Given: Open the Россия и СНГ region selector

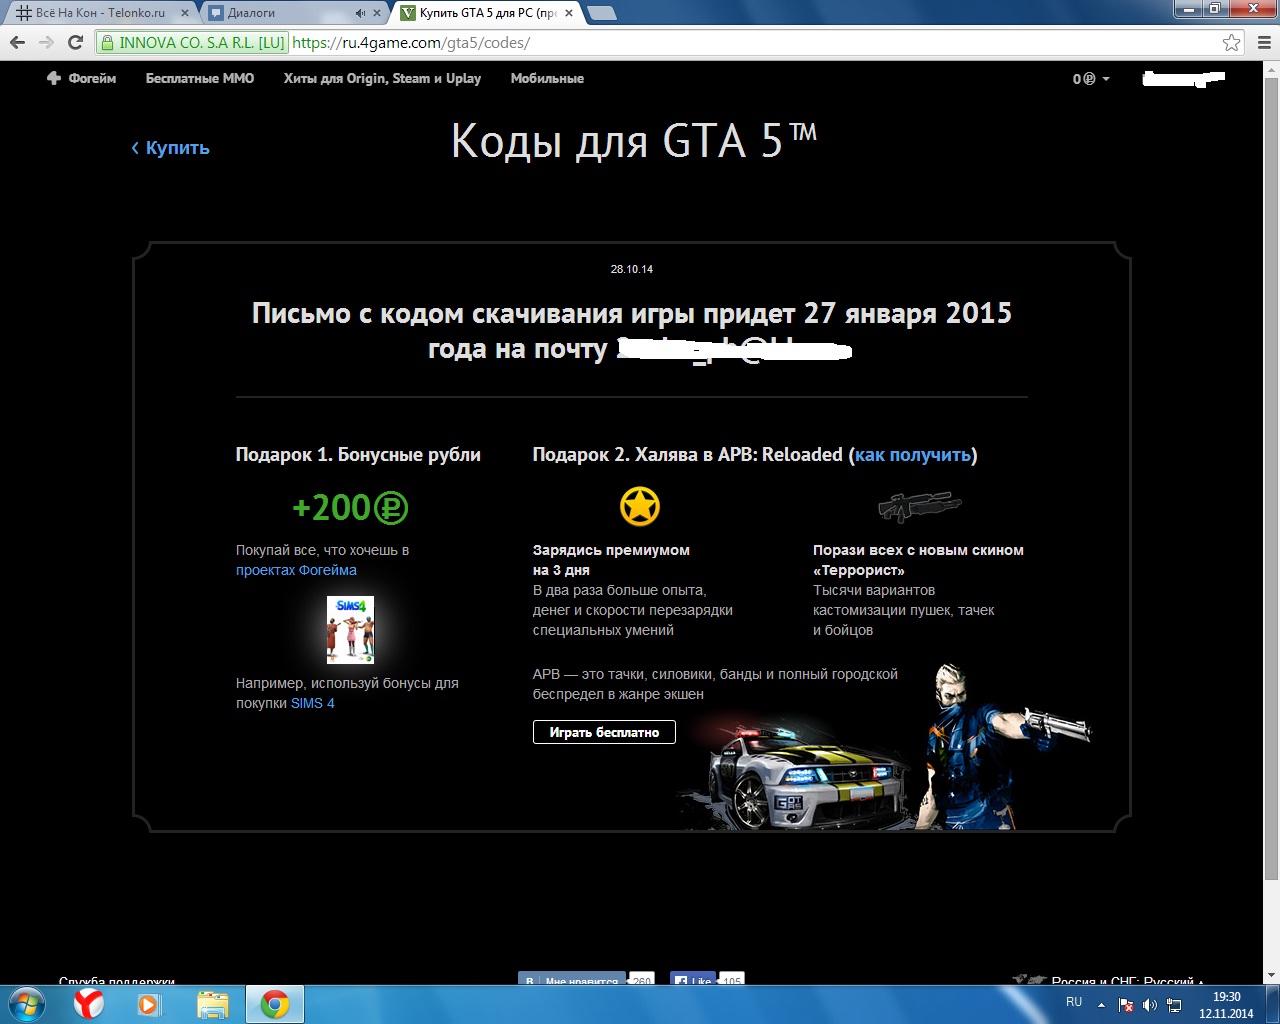Looking at the screenshot, I should click(x=1108, y=980).
